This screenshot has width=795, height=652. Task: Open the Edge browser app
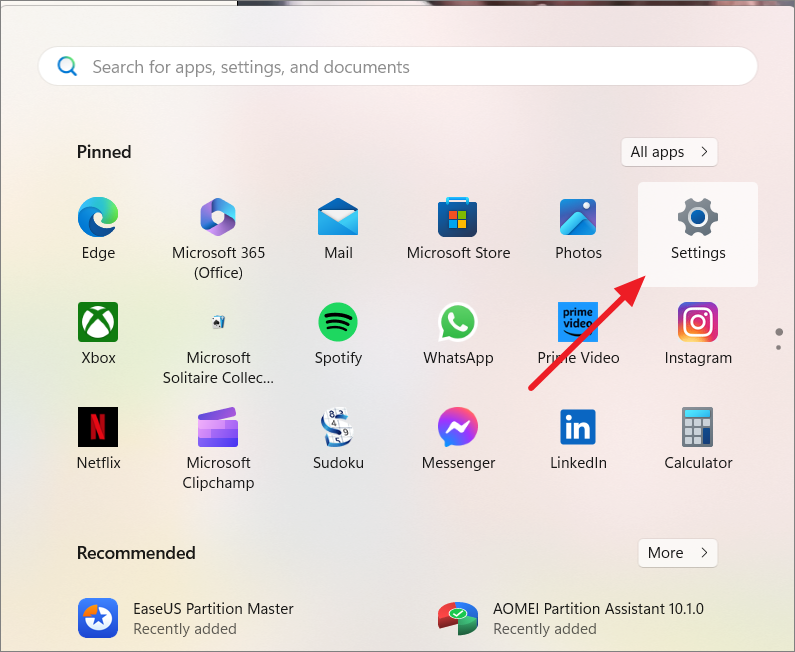click(98, 228)
